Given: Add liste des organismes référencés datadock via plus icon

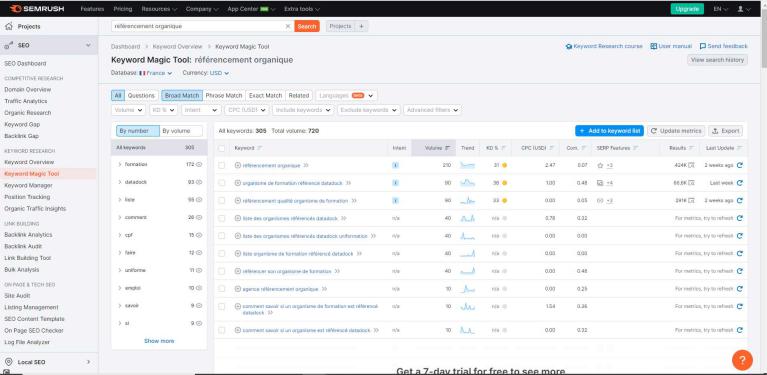Looking at the screenshot, I should [x=238, y=218].
